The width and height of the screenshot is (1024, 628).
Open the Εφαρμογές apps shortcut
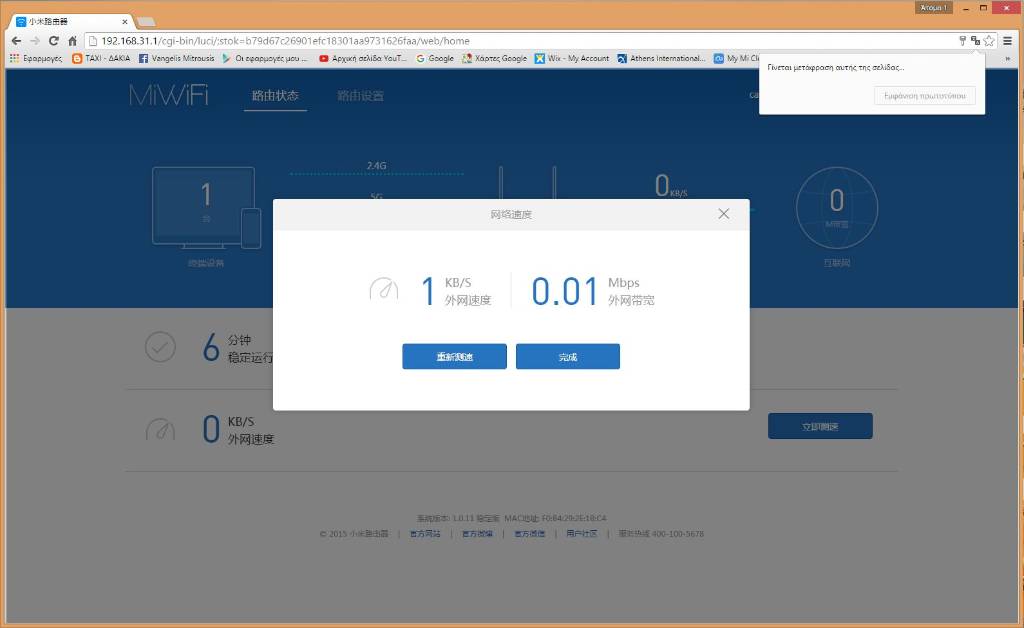point(36,59)
